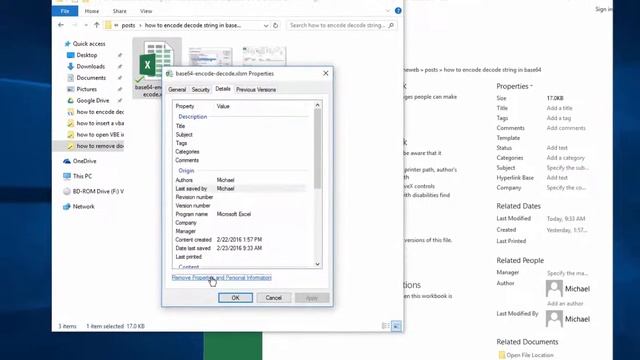This screenshot has width=640, height=360.
Task: Switch to Previous Versions tab
Action: coord(256,90)
